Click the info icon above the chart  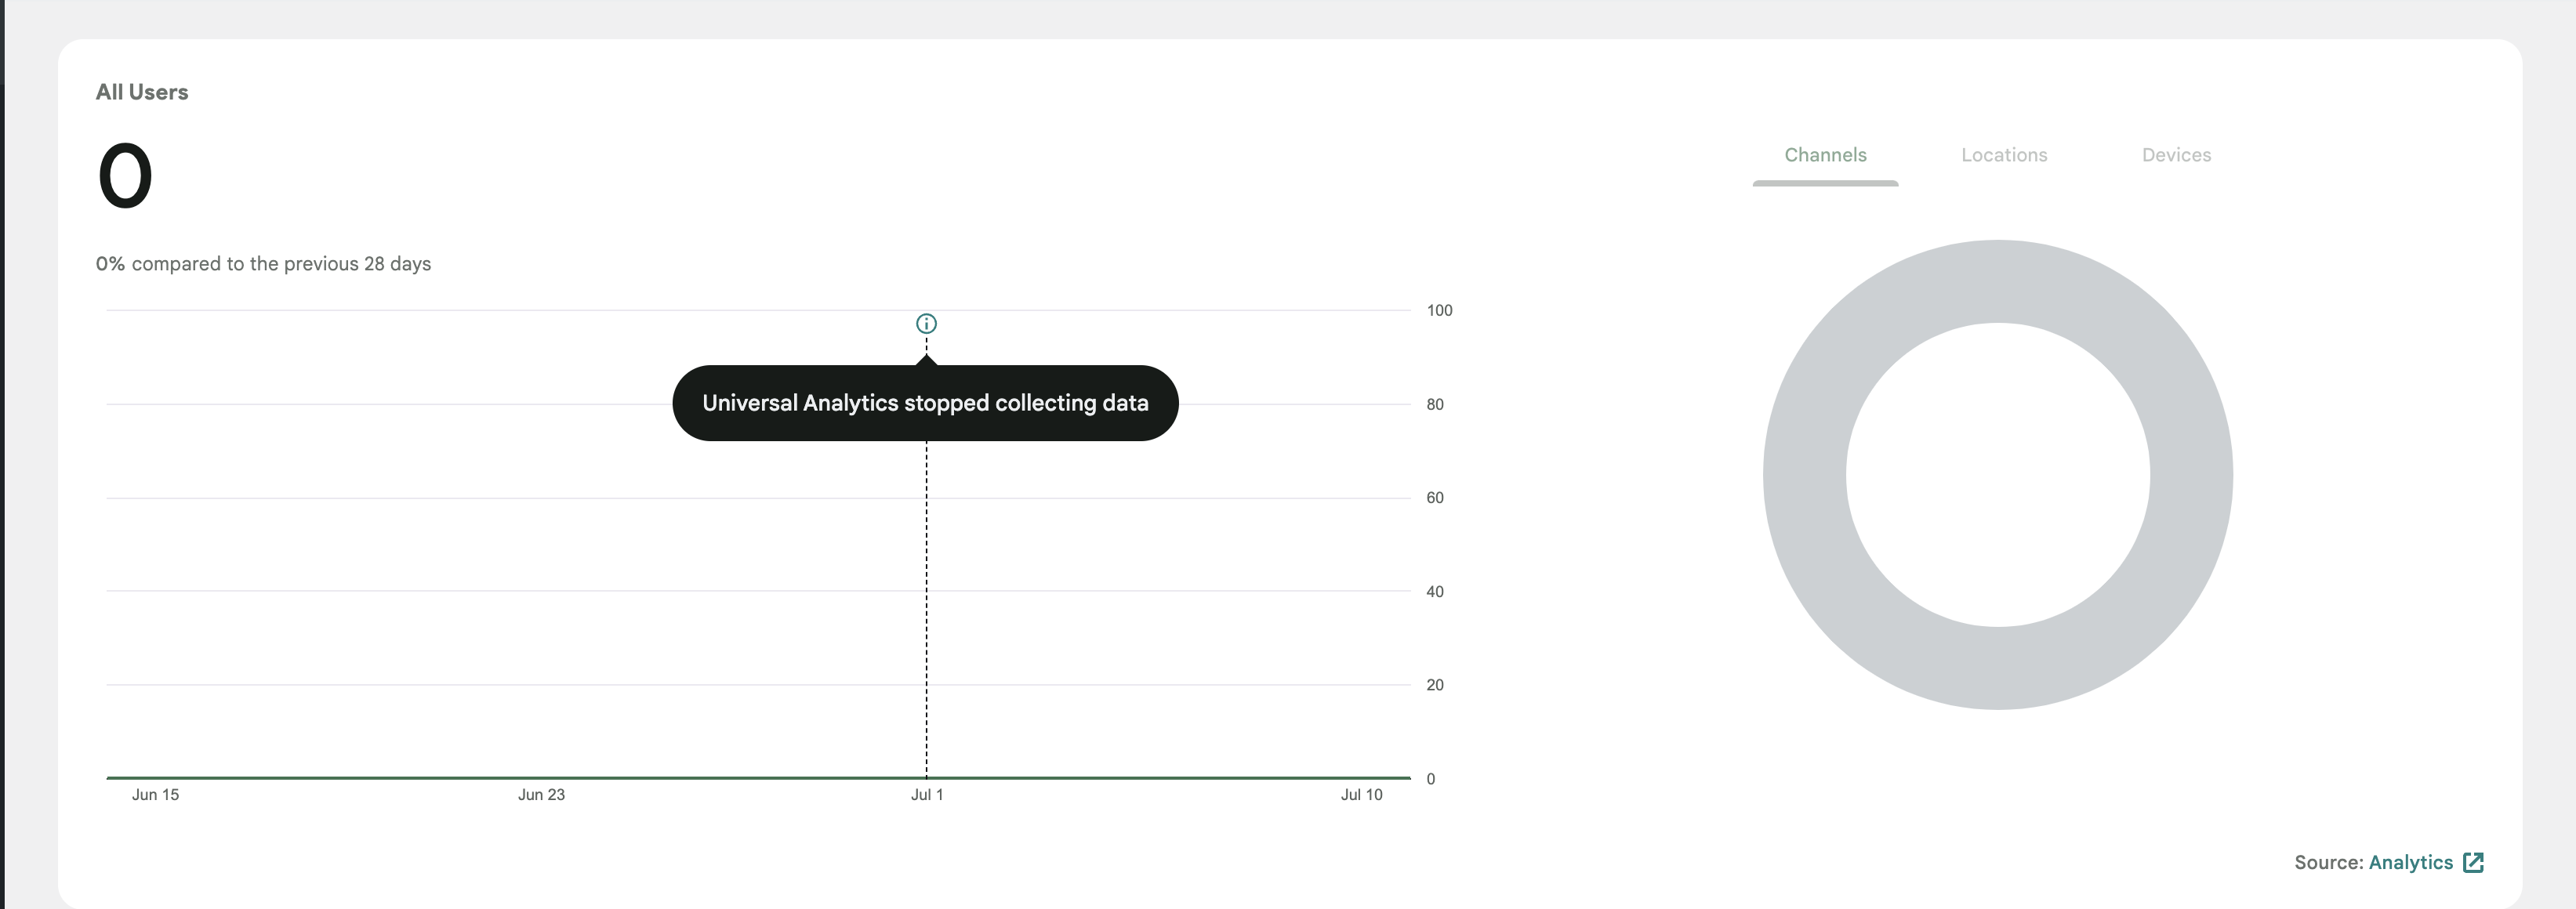point(926,323)
